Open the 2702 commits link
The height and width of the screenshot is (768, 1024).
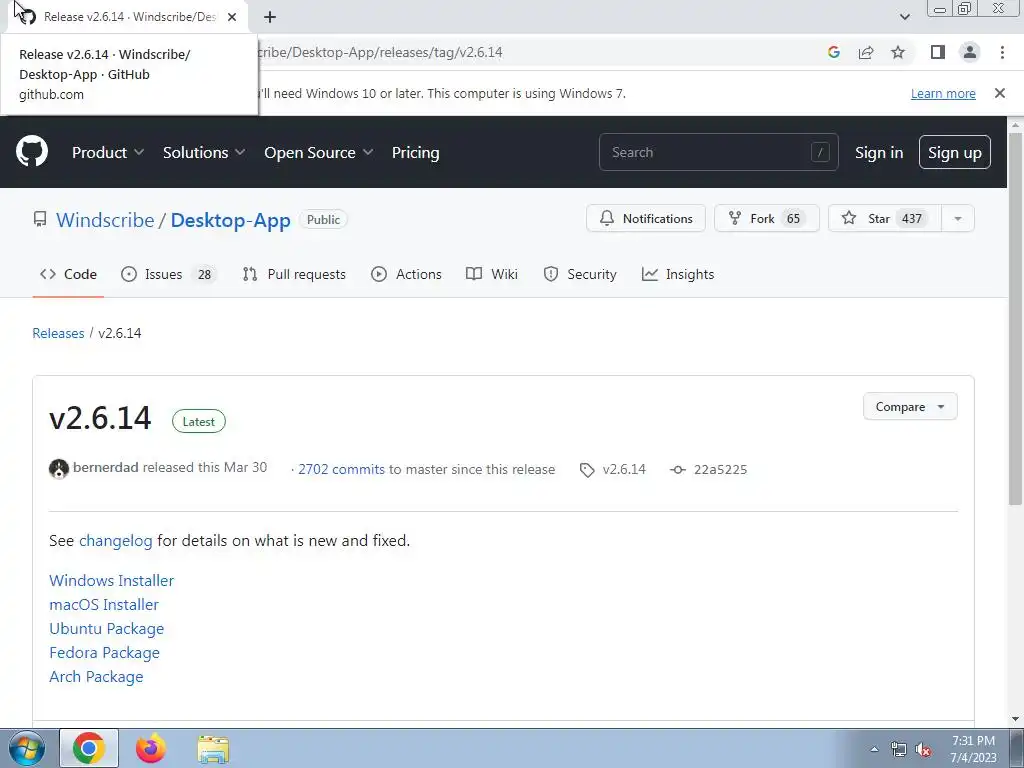point(342,469)
